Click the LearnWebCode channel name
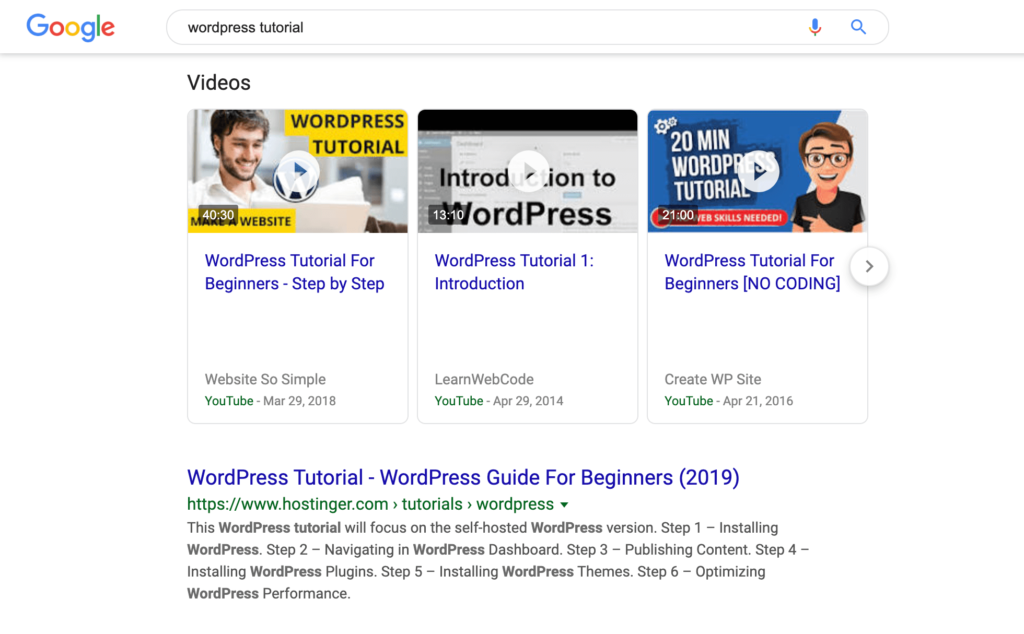Viewport: 1024px width, 634px height. tap(484, 379)
